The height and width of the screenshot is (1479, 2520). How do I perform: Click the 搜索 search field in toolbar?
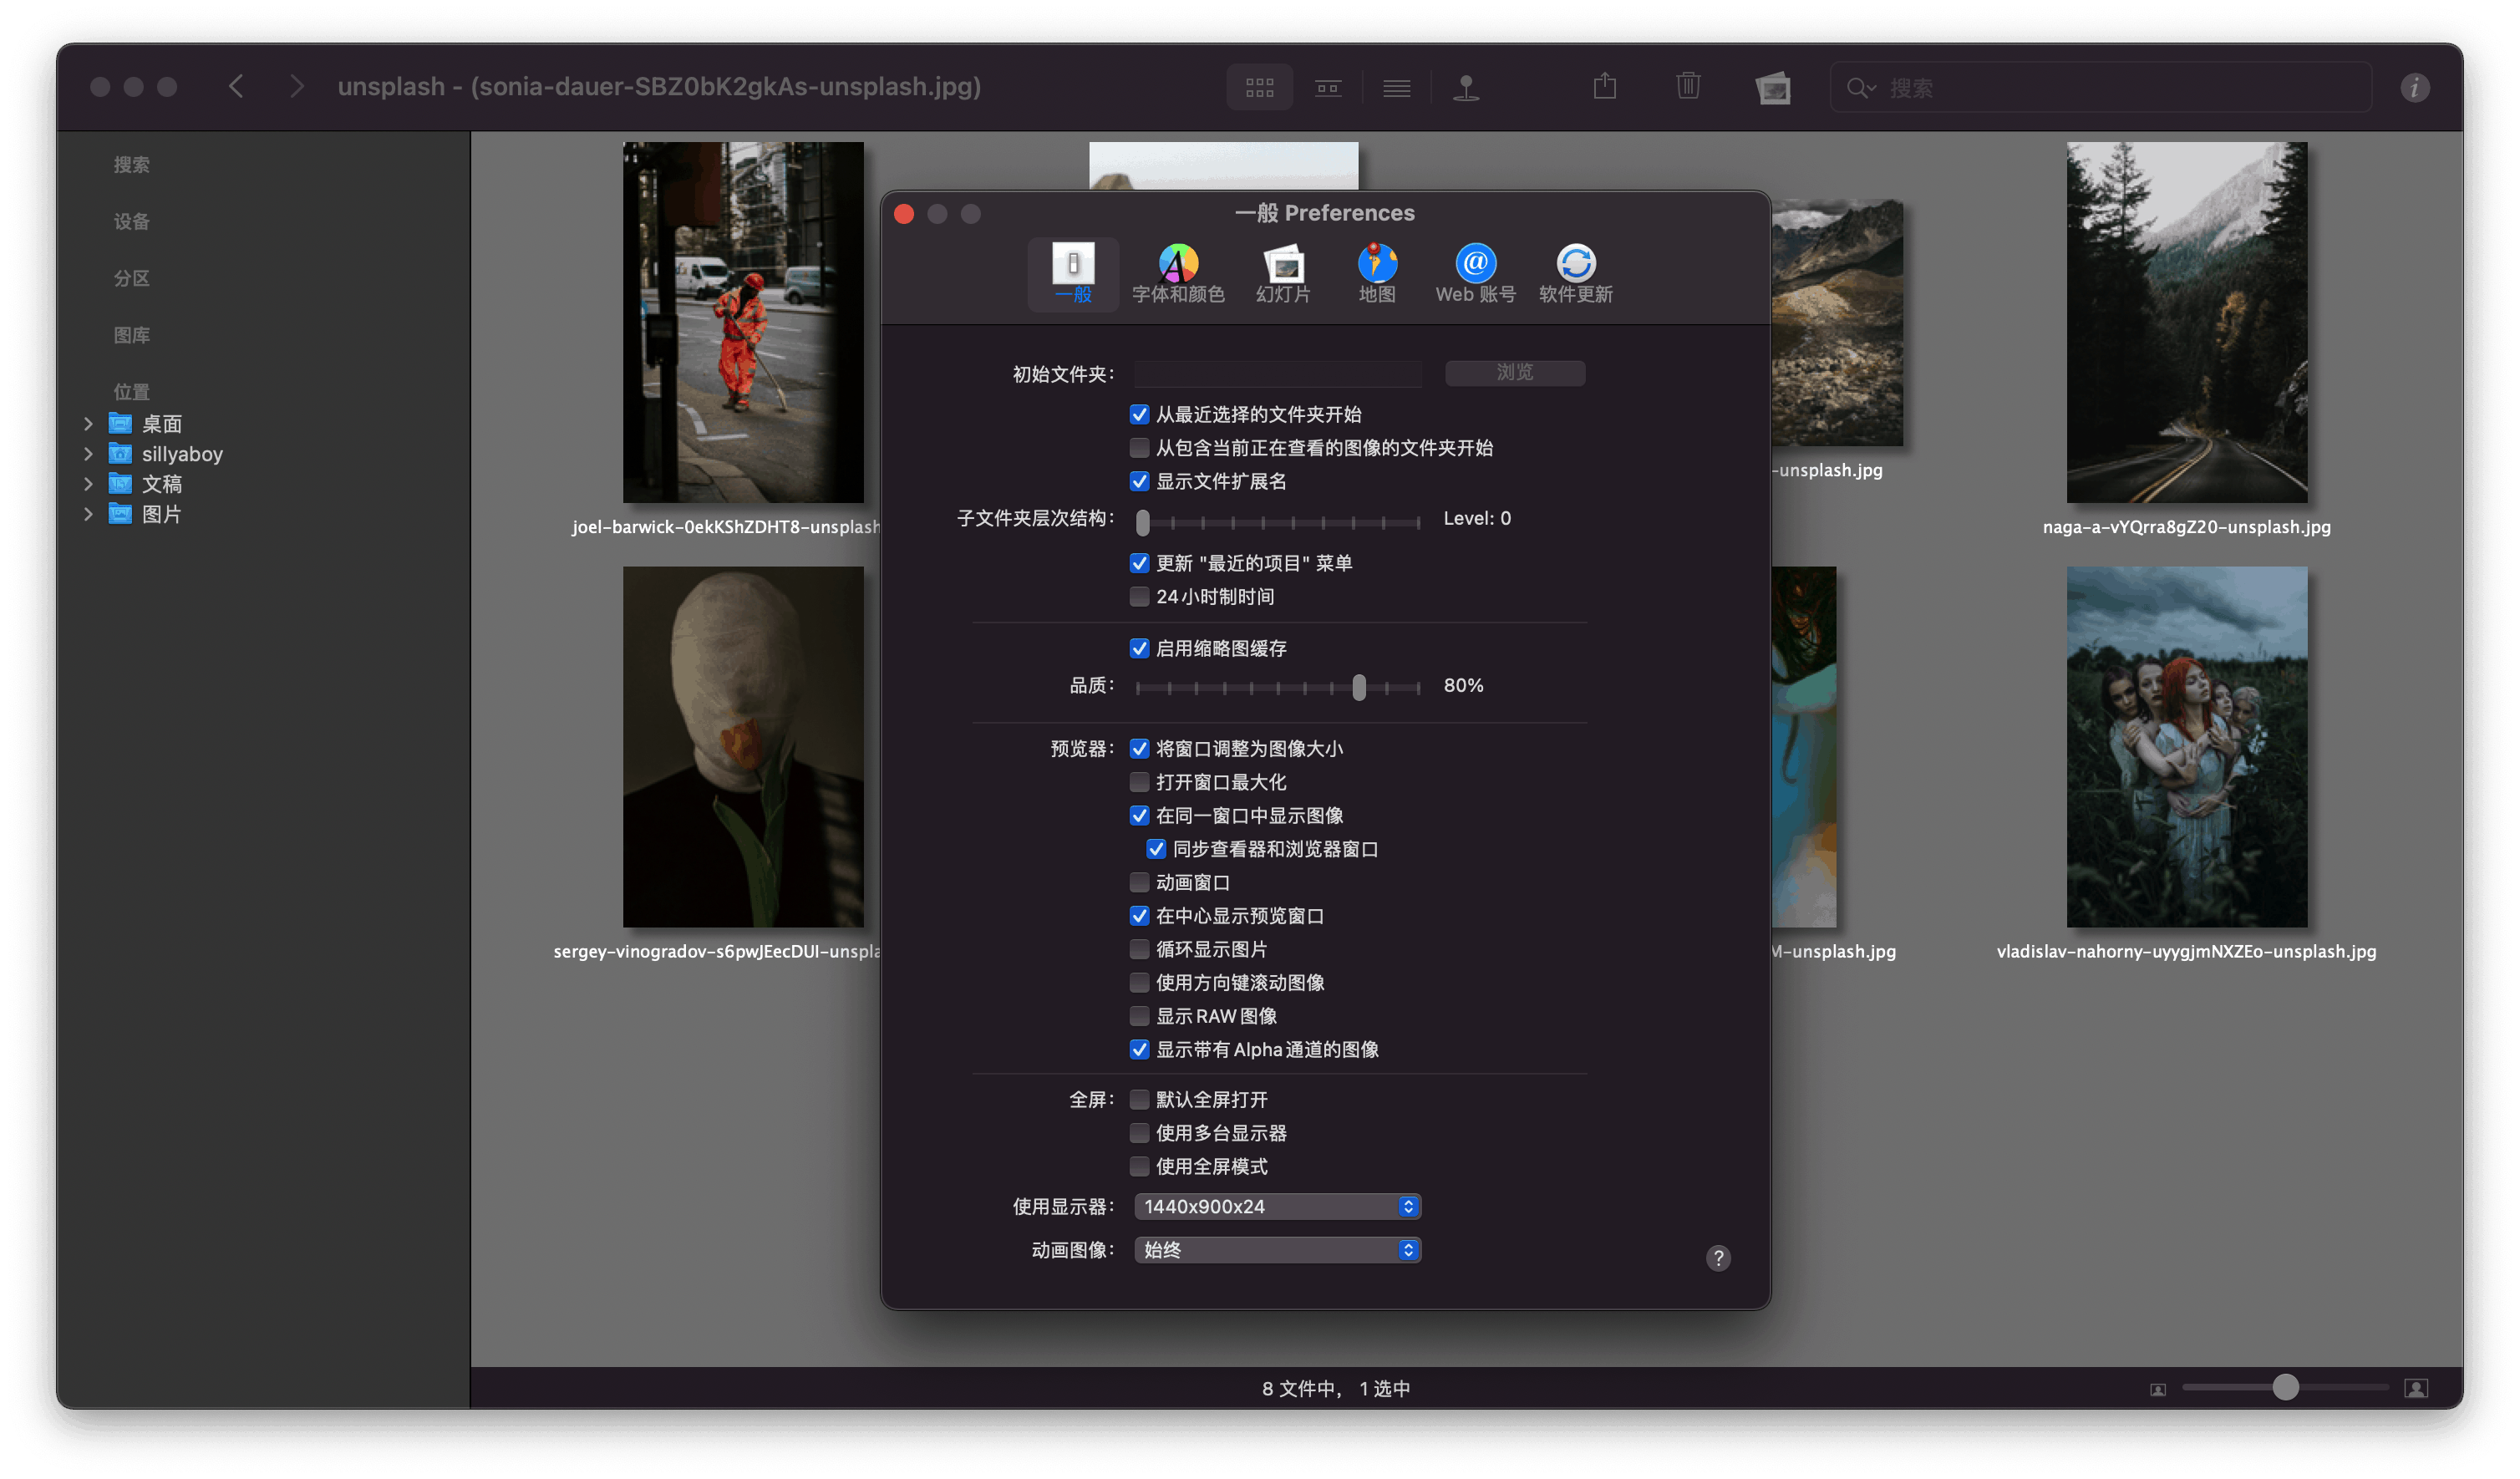click(x=2100, y=87)
